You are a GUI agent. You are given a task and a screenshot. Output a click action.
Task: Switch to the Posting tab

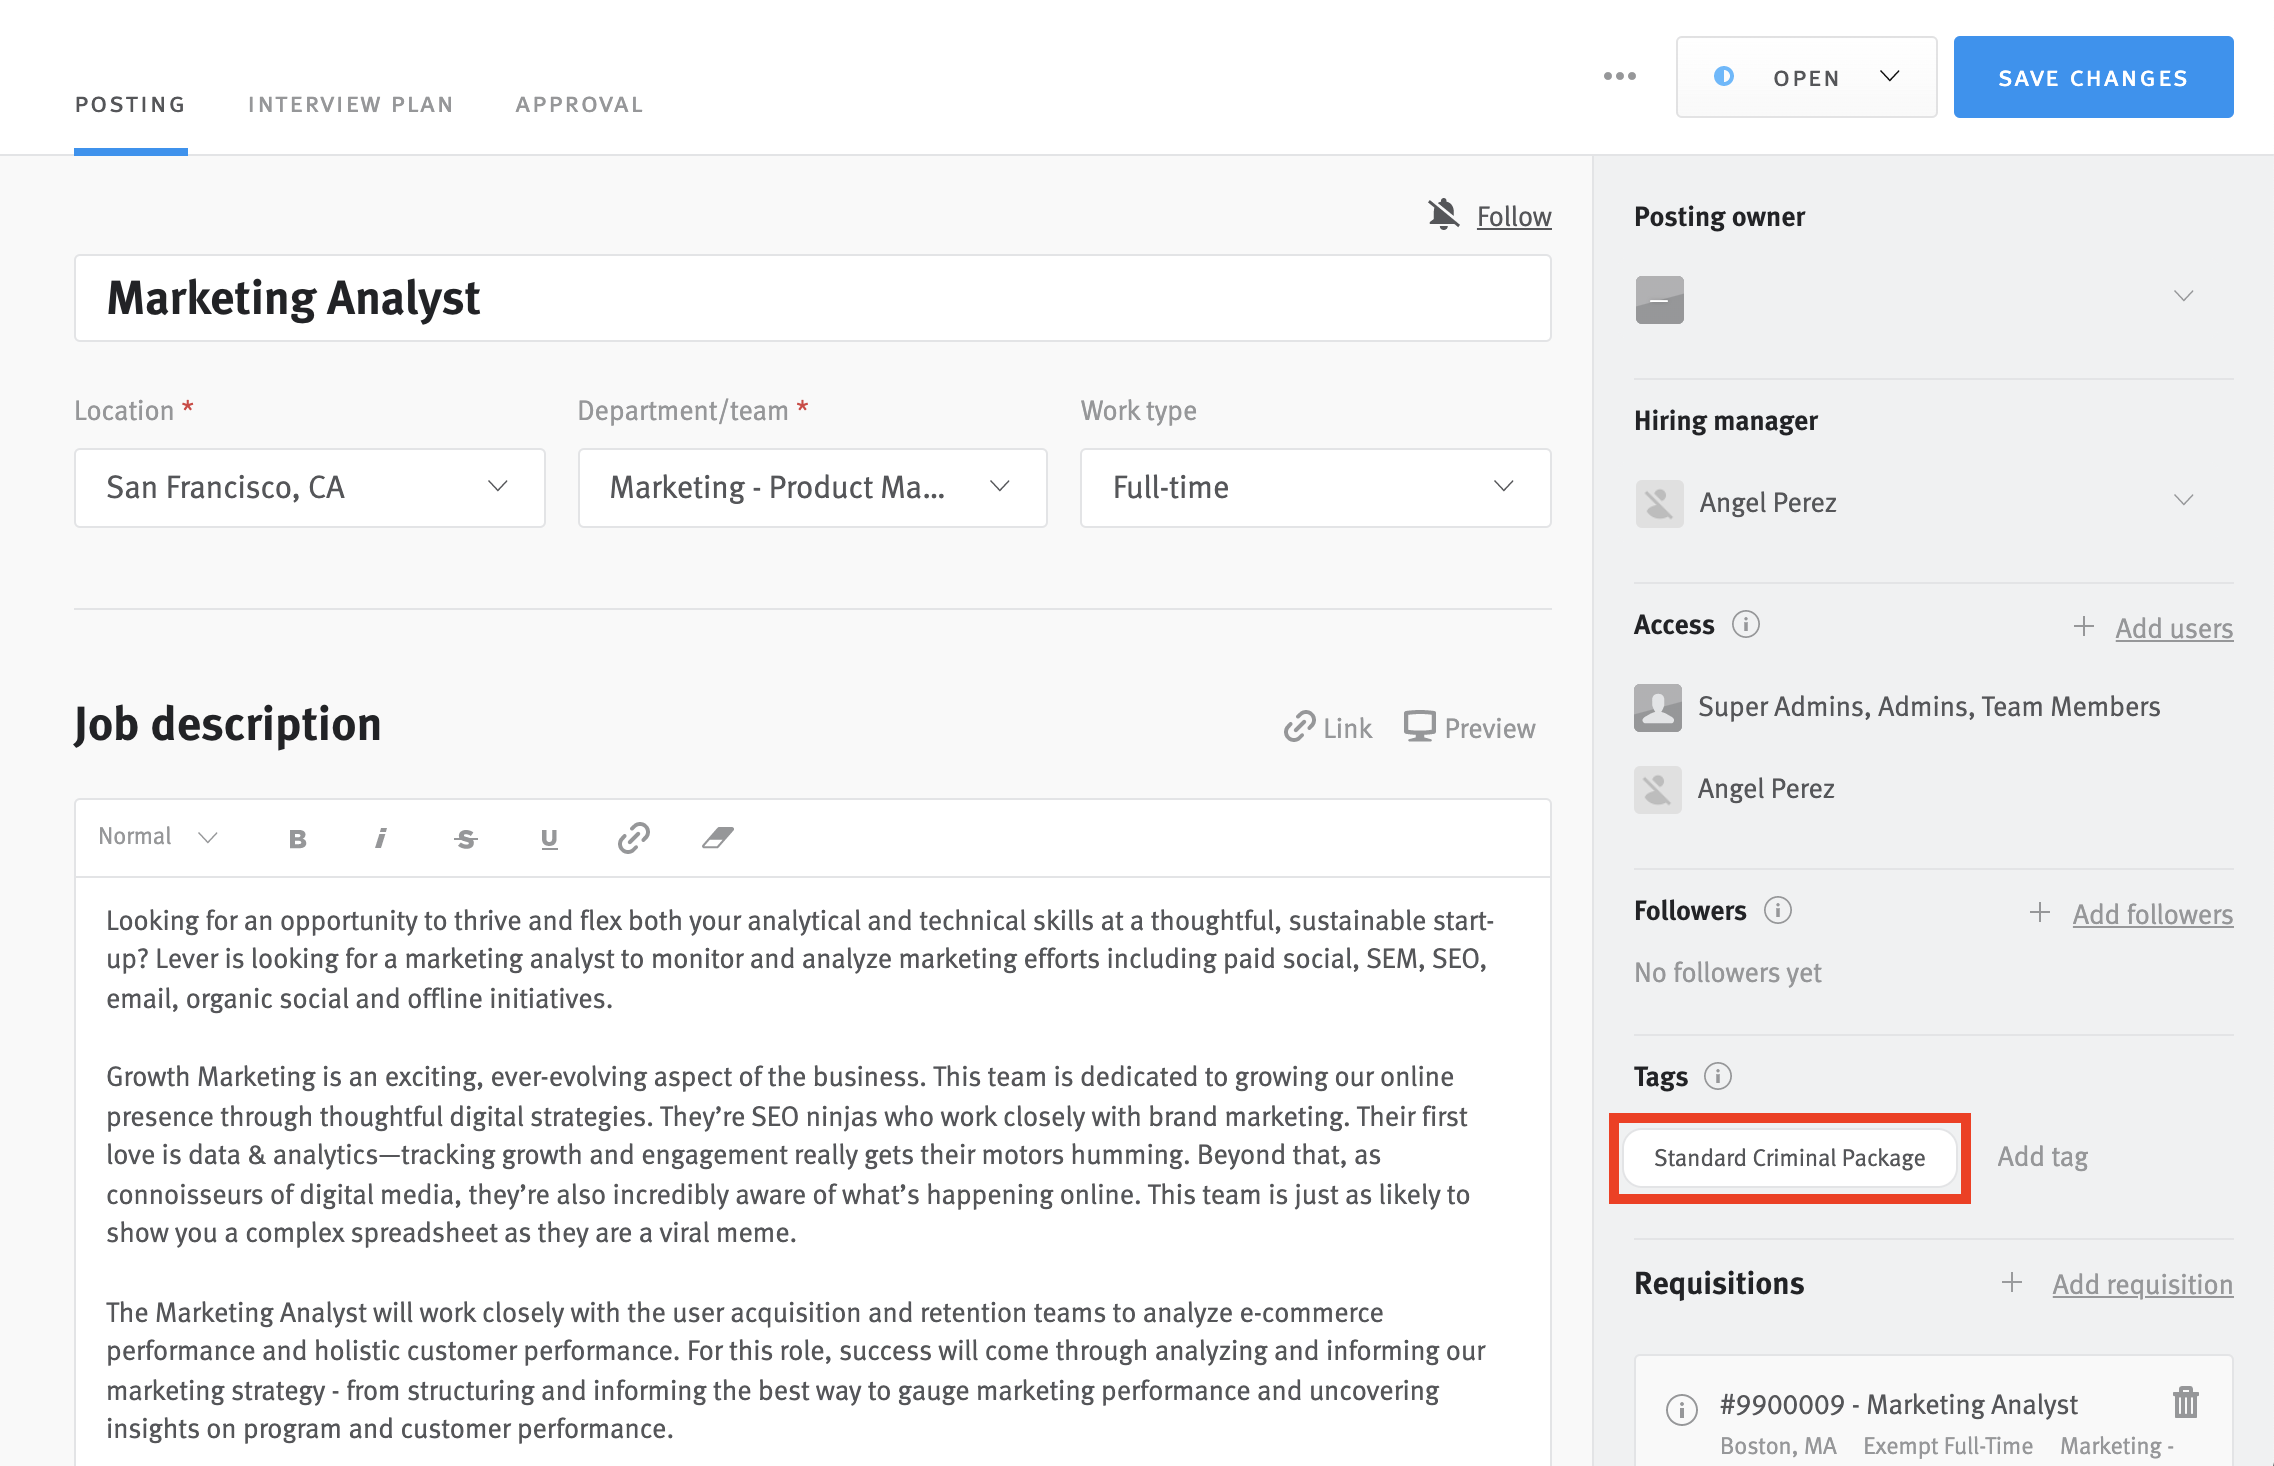pos(130,105)
